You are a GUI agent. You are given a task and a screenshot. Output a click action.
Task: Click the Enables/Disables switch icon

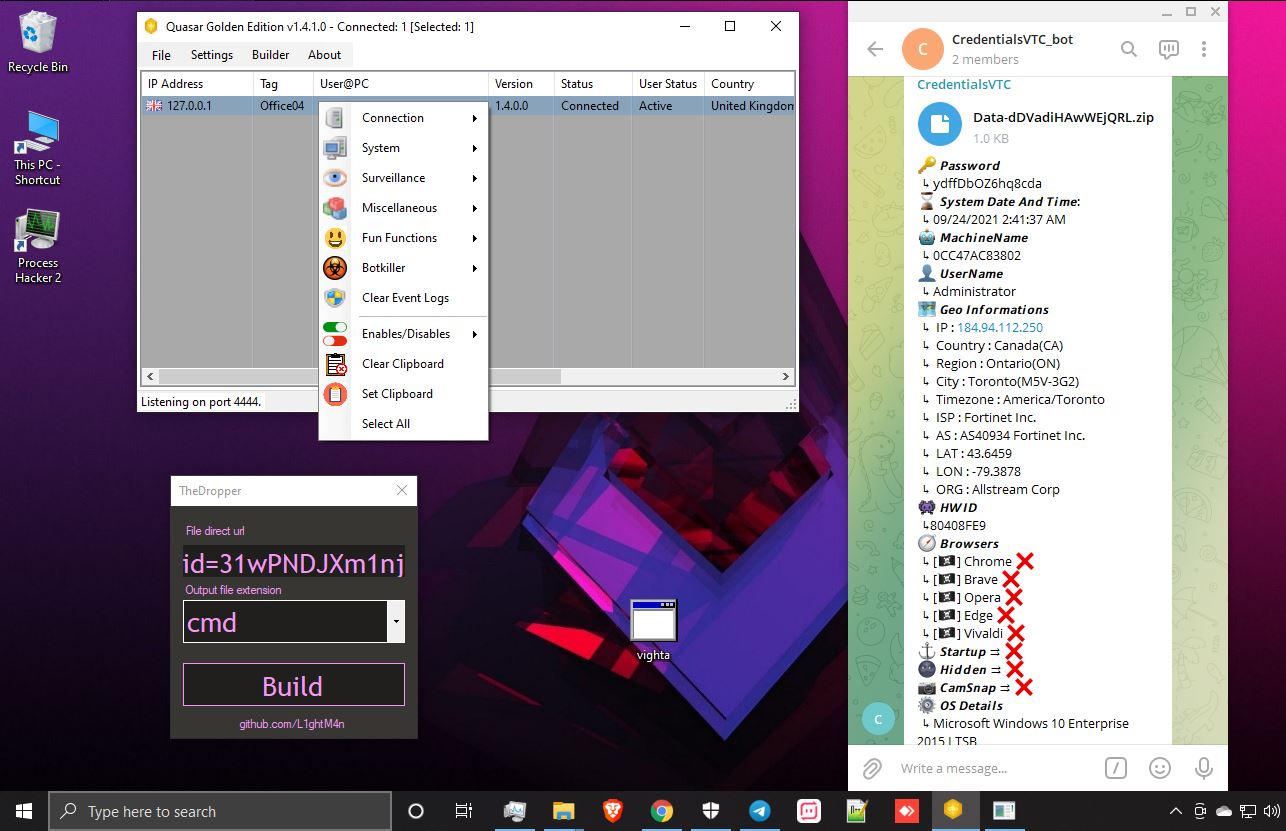point(335,334)
